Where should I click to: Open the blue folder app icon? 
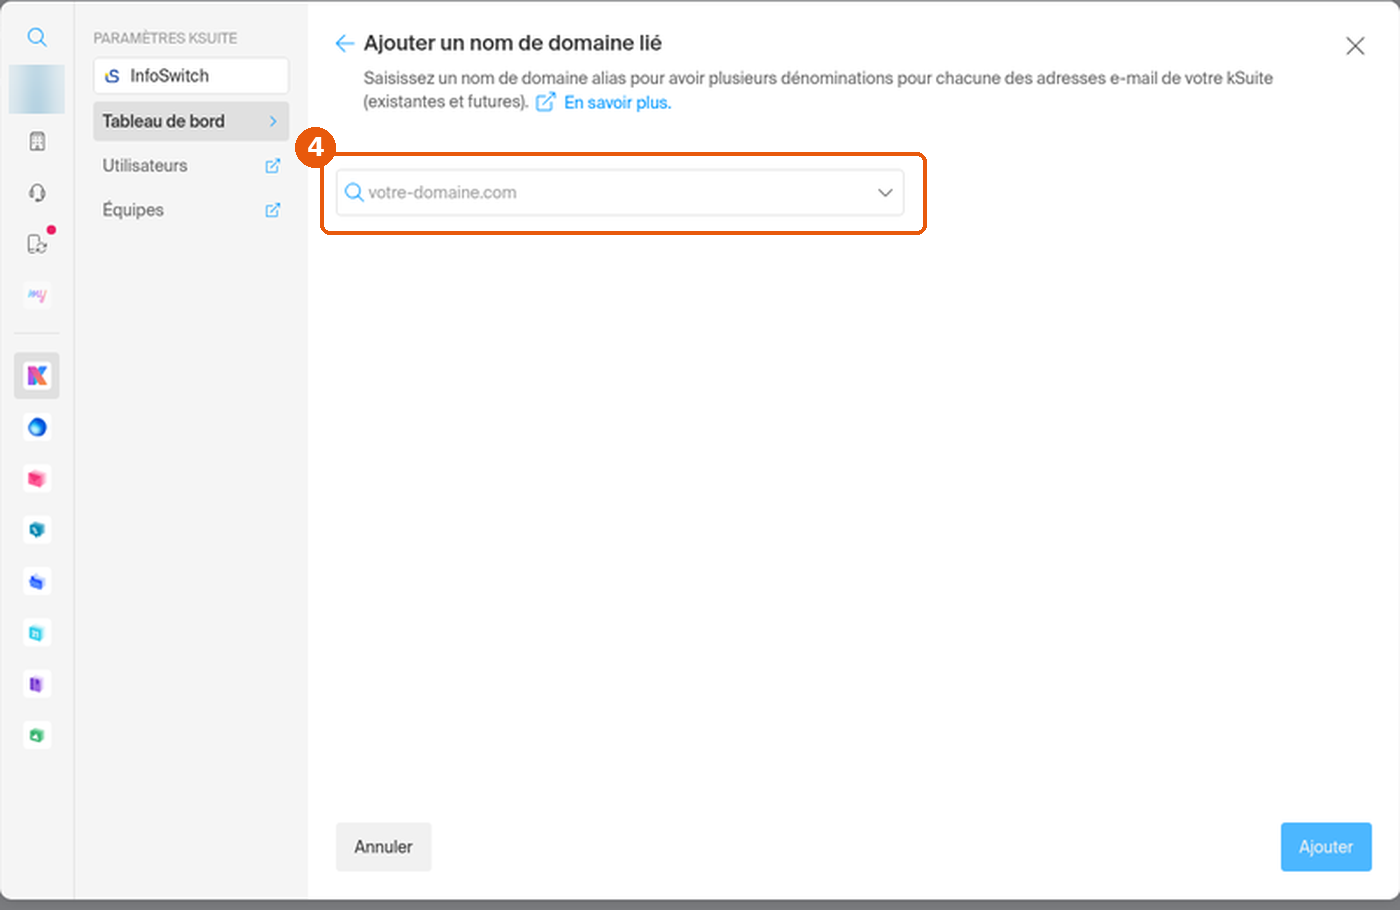coord(37,582)
